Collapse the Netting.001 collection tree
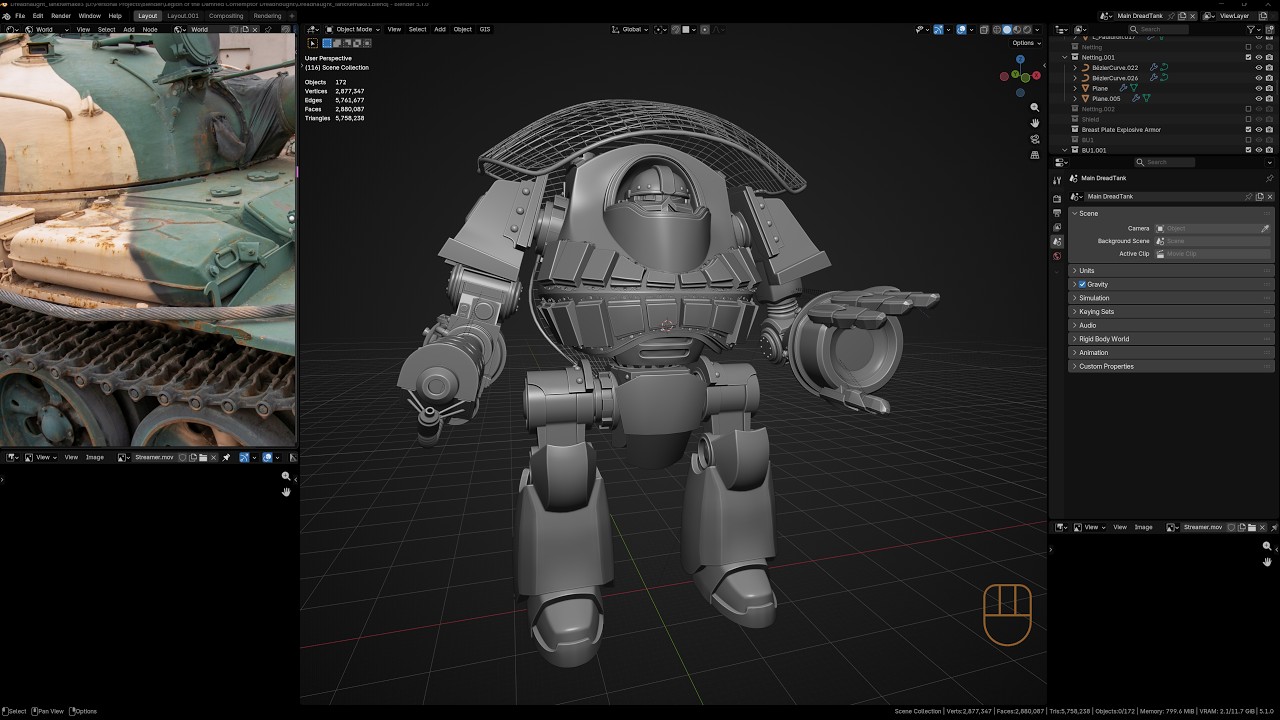Image resolution: width=1280 pixels, height=720 pixels. click(x=1065, y=57)
